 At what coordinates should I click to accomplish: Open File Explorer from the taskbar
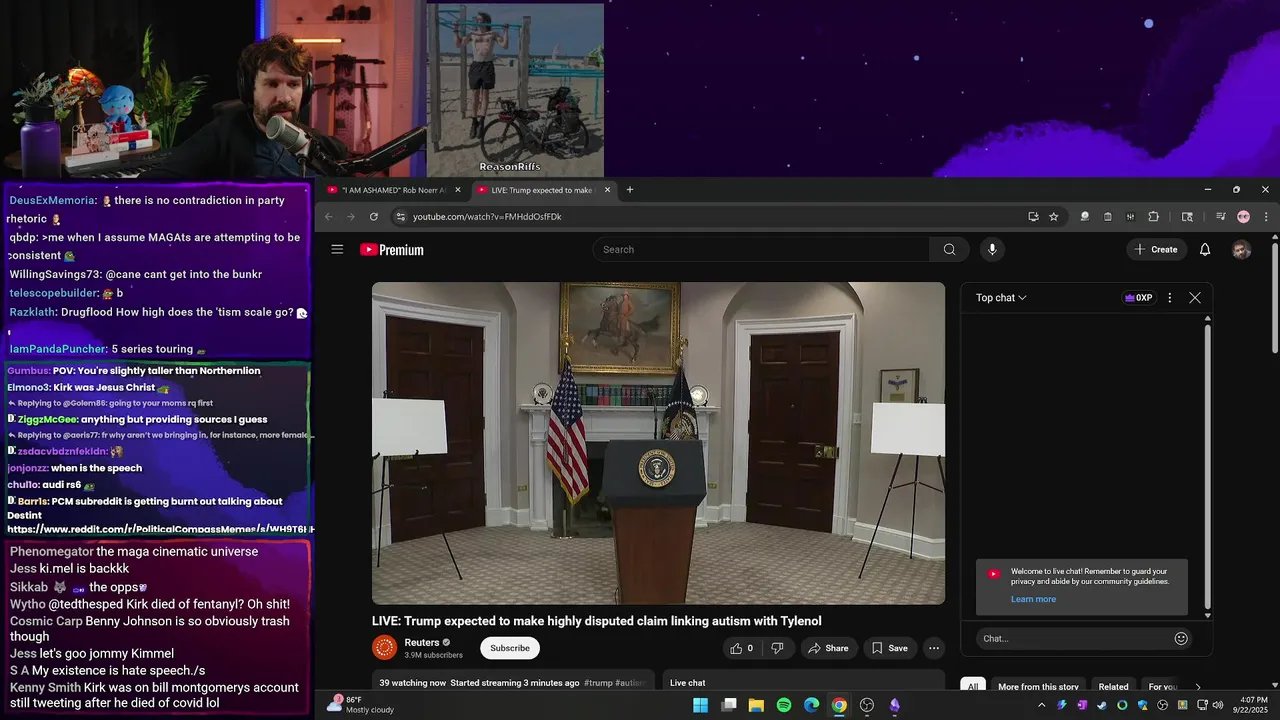(756, 705)
